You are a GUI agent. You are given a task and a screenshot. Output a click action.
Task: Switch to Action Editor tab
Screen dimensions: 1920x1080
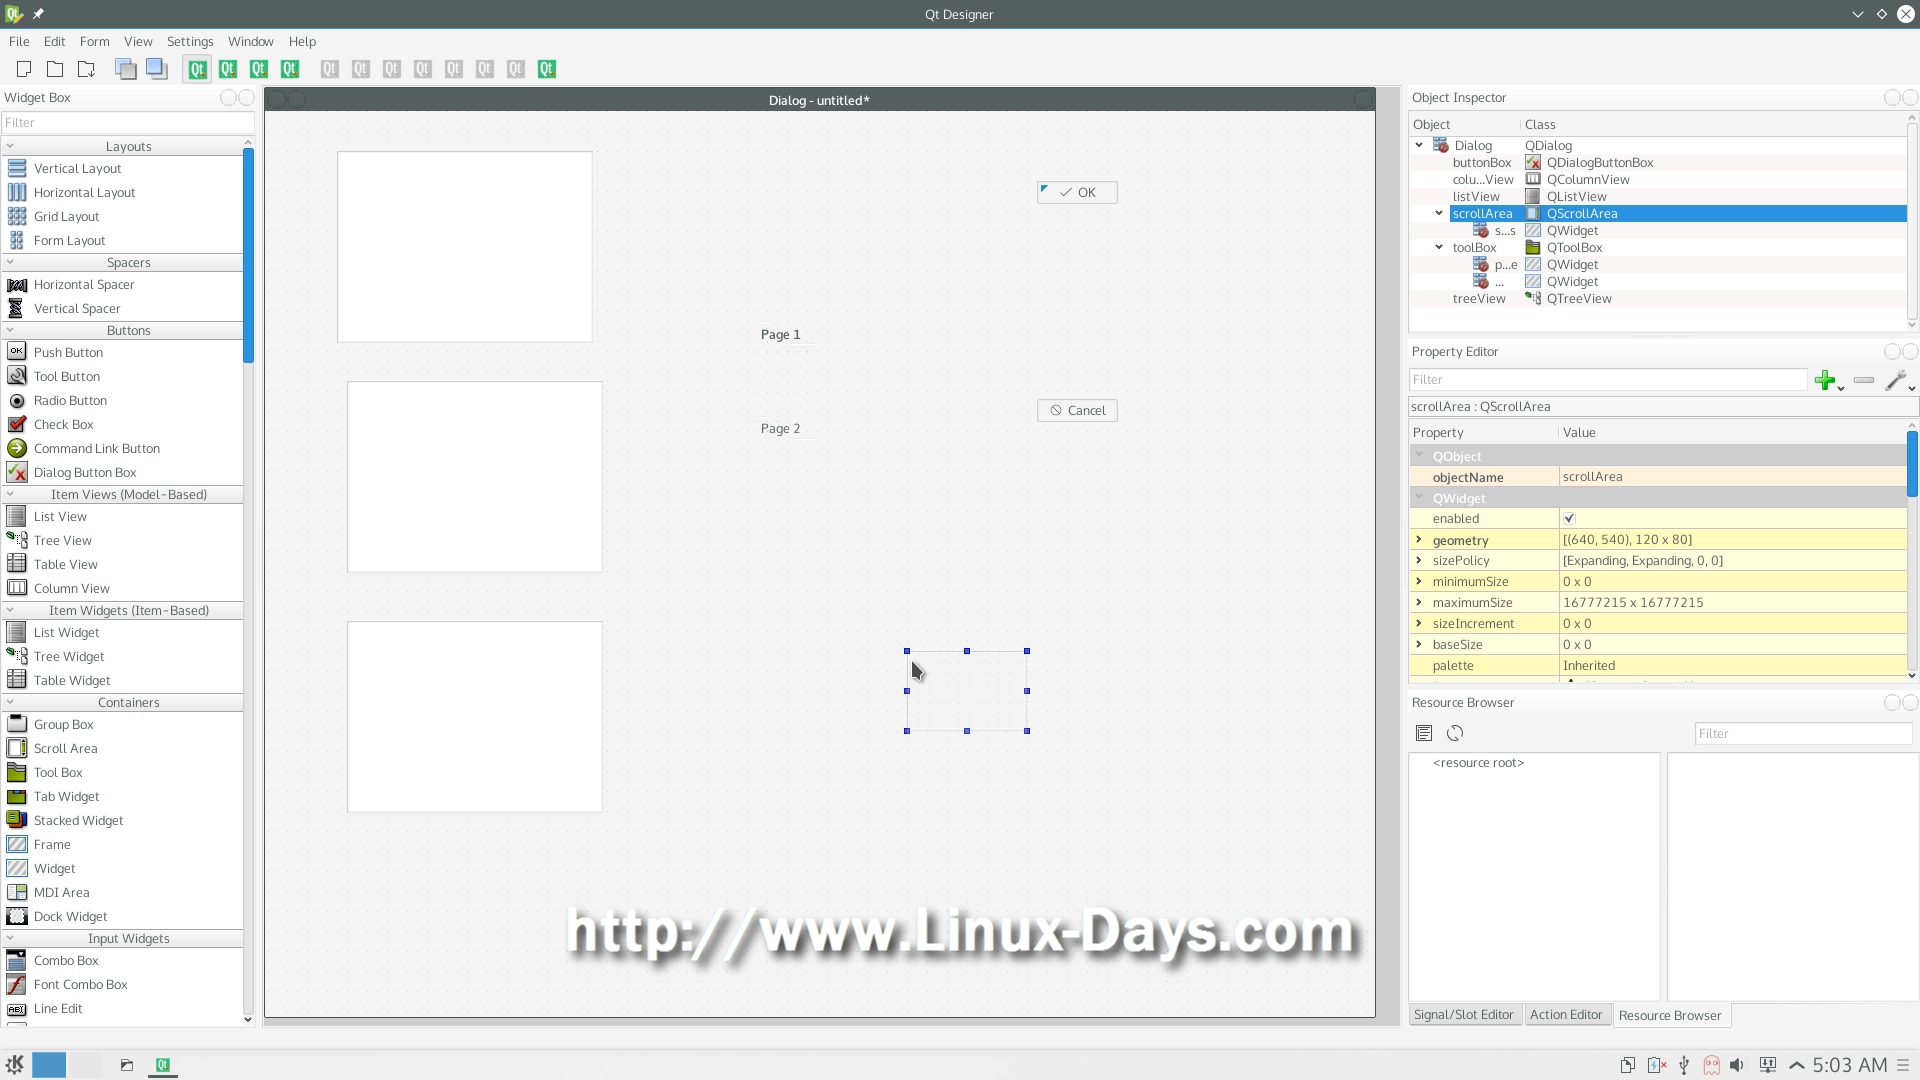[1566, 1014]
